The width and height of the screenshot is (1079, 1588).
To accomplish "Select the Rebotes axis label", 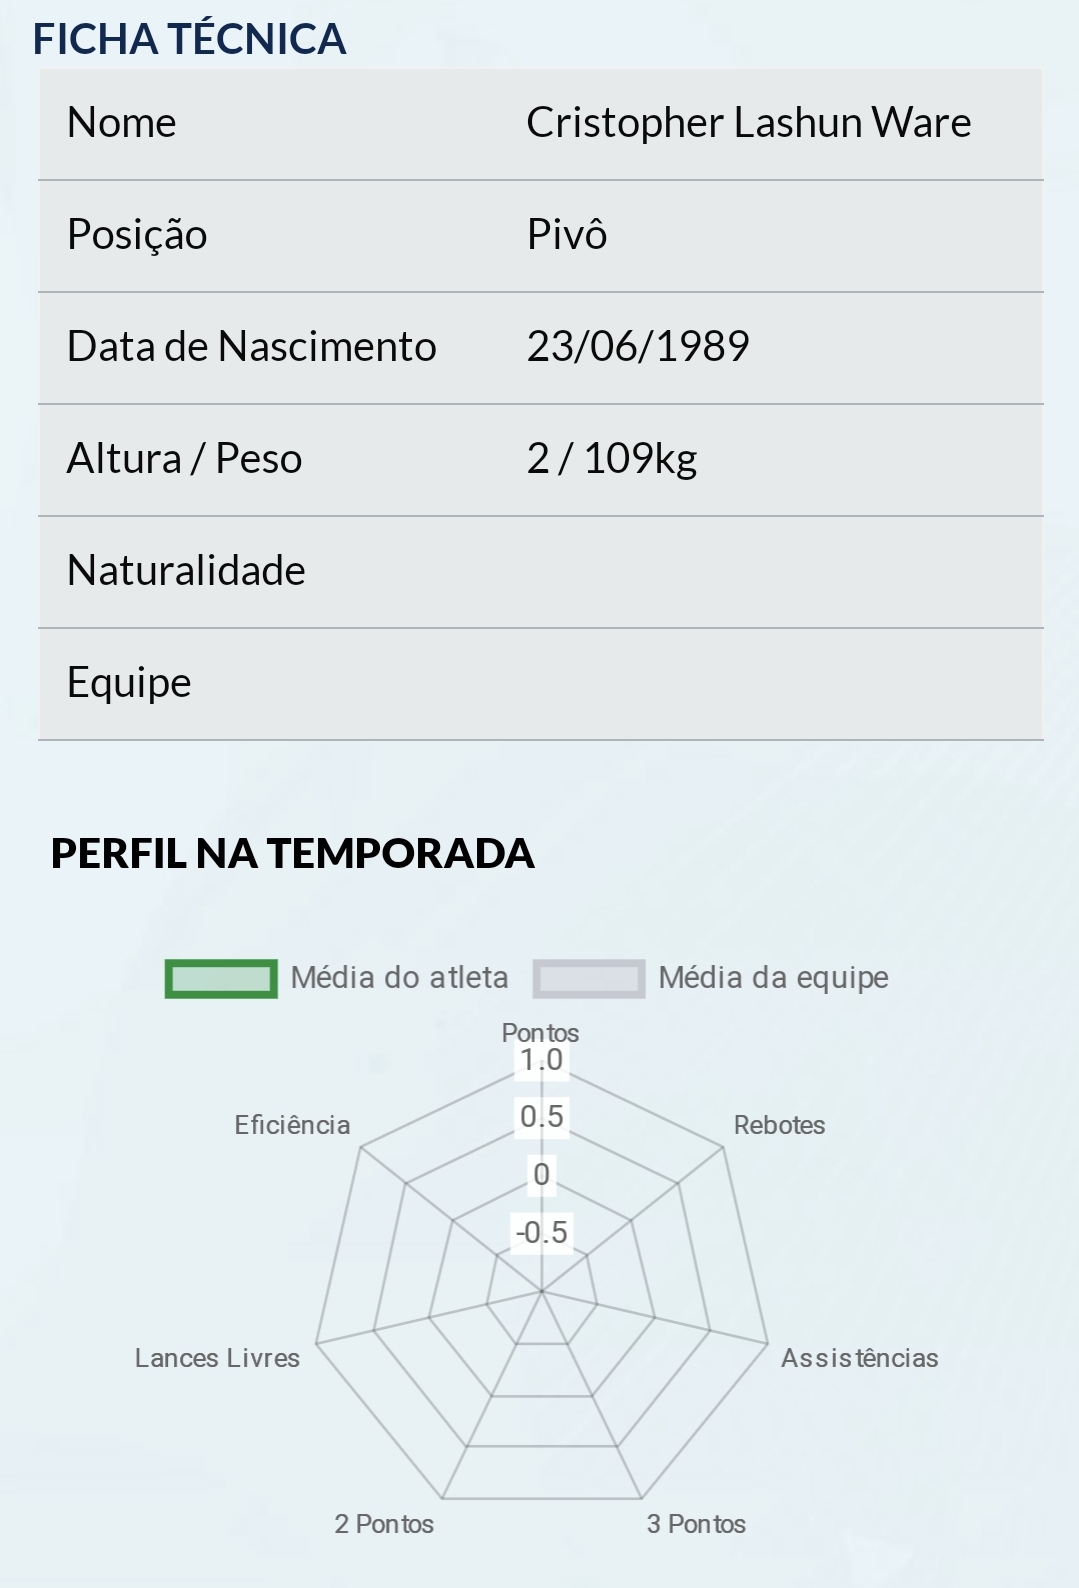I will click(779, 1125).
